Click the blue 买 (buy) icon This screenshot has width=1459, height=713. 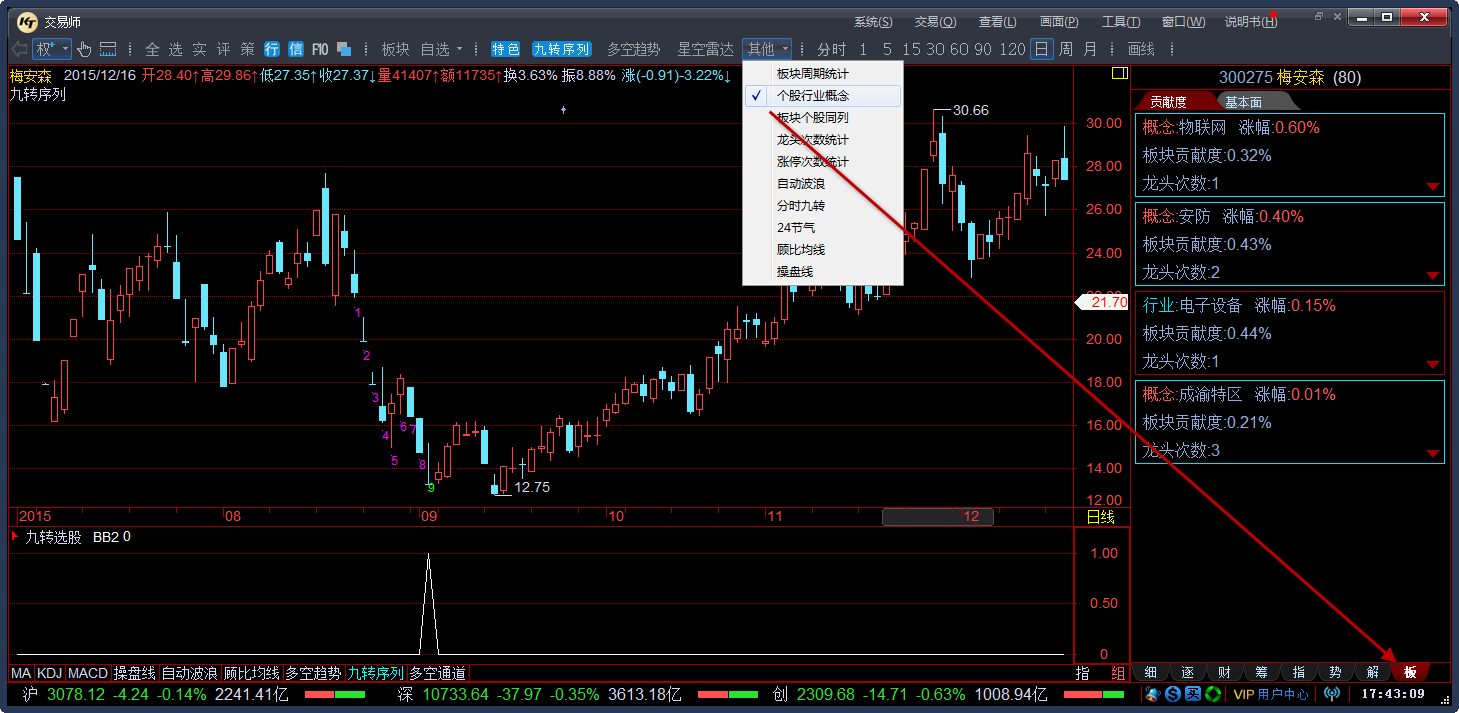coord(1193,694)
